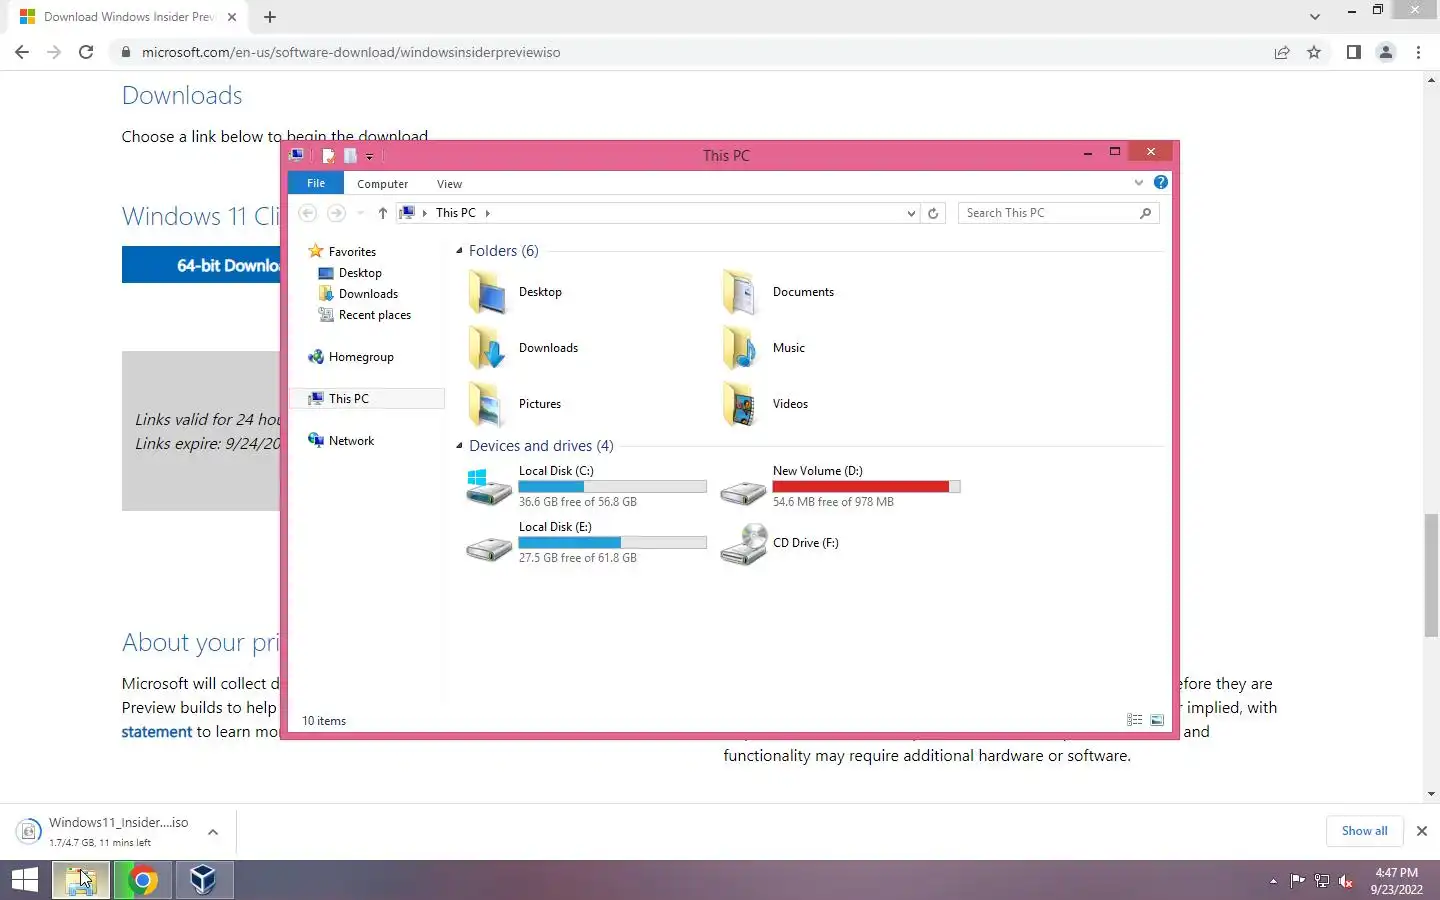Screen dimensions: 1440x900
Task: Click '54.6 MB free of 978 MB' text
Action: [x=833, y=502]
